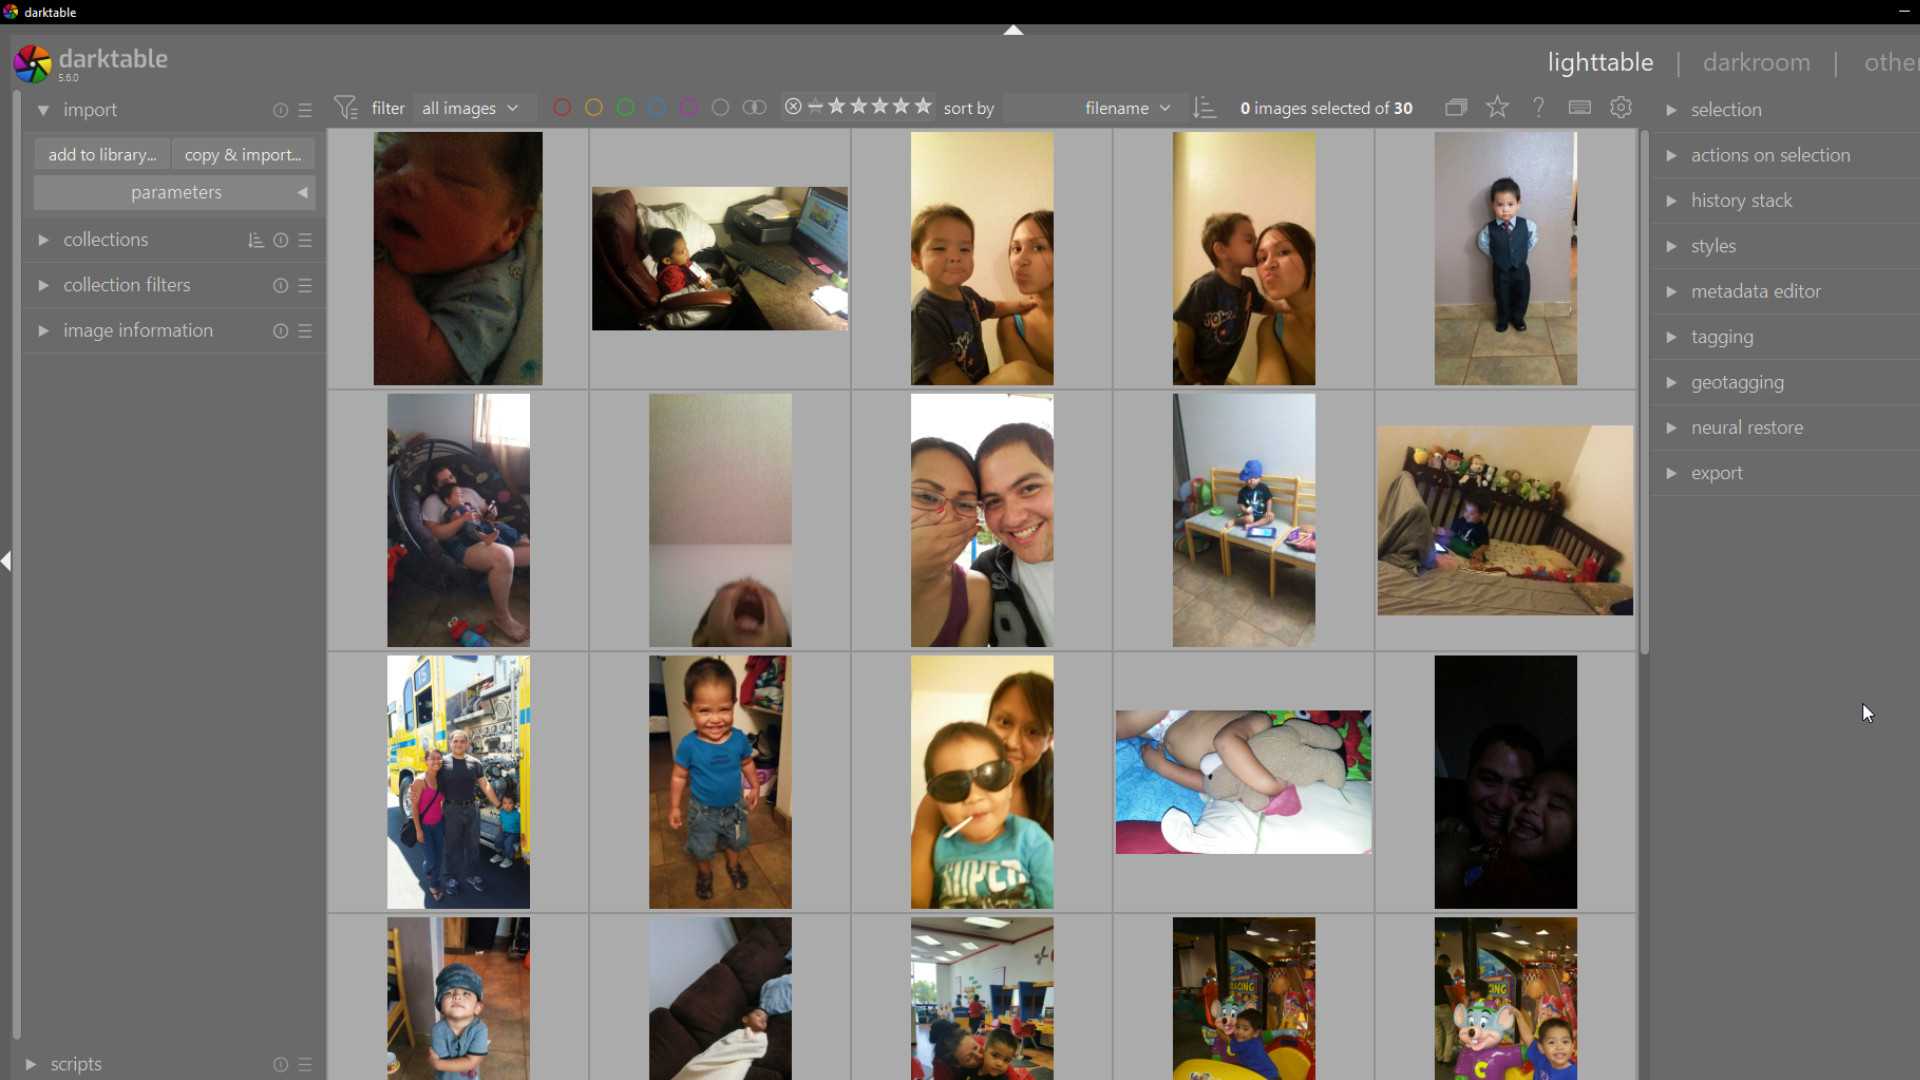Toggle the gray unlabeled color filter
Screen dimensions: 1920x1080
pyautogui.click(x=720, y=107)
